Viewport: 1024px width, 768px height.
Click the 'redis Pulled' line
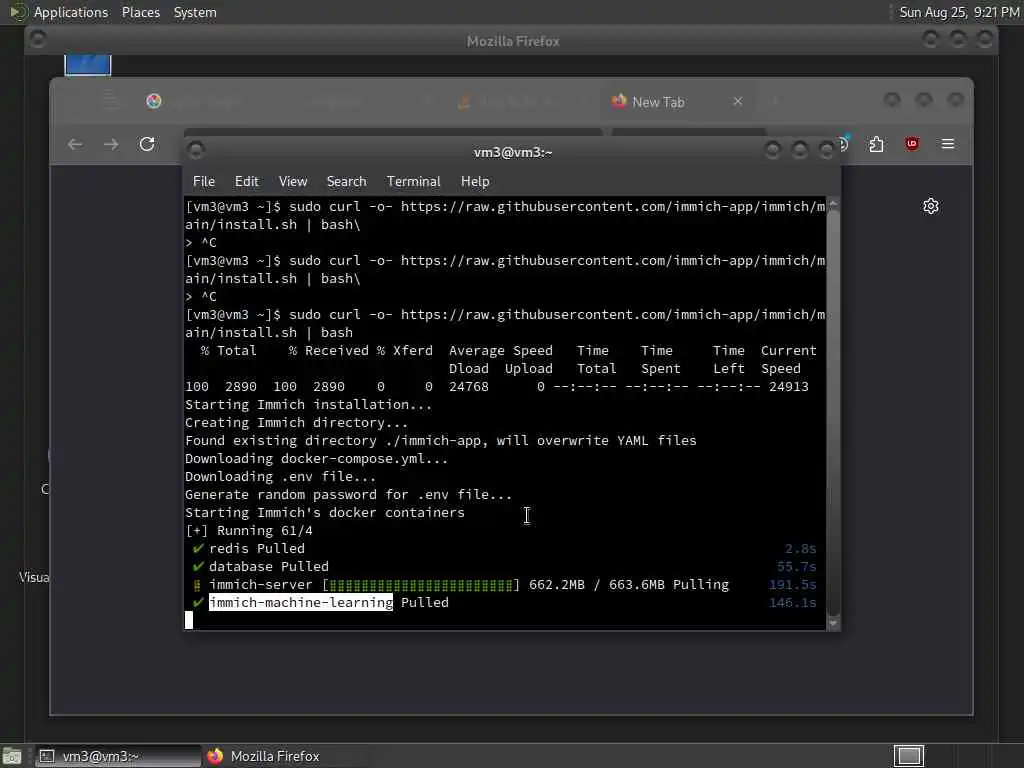(x=256, y=549)
